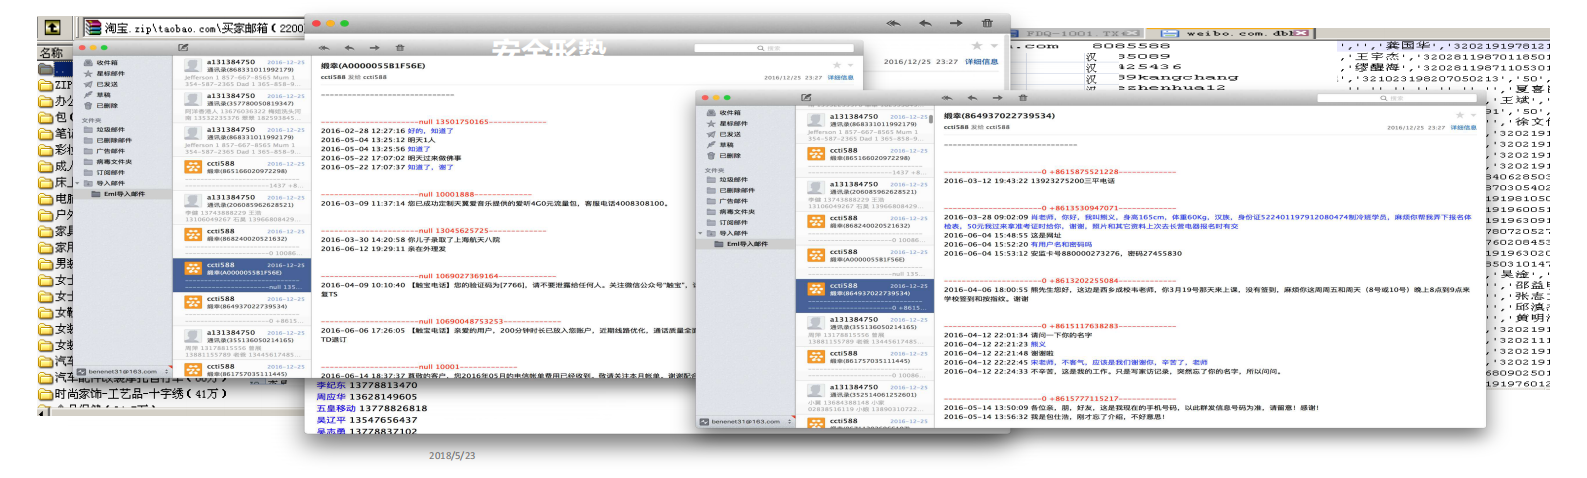Click the search field in the front mail window
Screen dimensions: 1587x478
pyautogui.click(x=1398, y=98)
